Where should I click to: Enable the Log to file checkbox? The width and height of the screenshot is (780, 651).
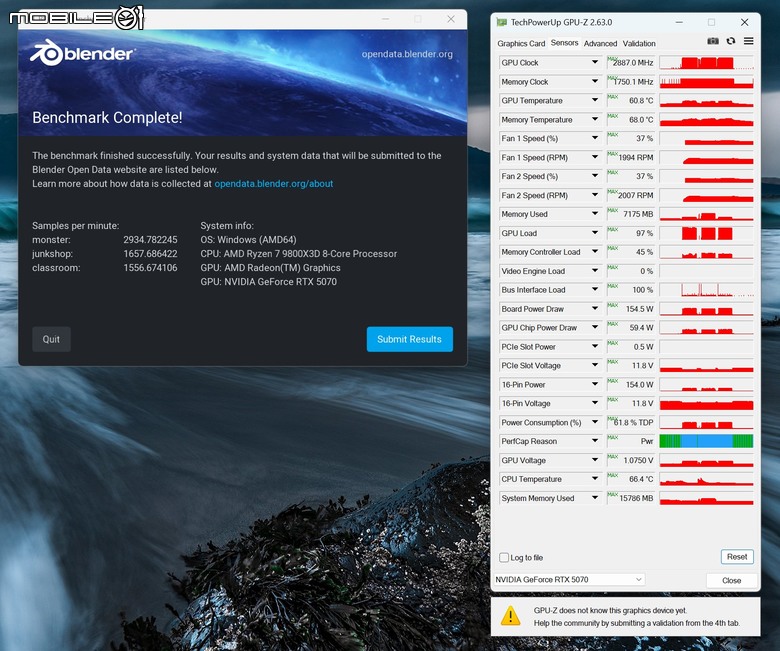point(504,558)
